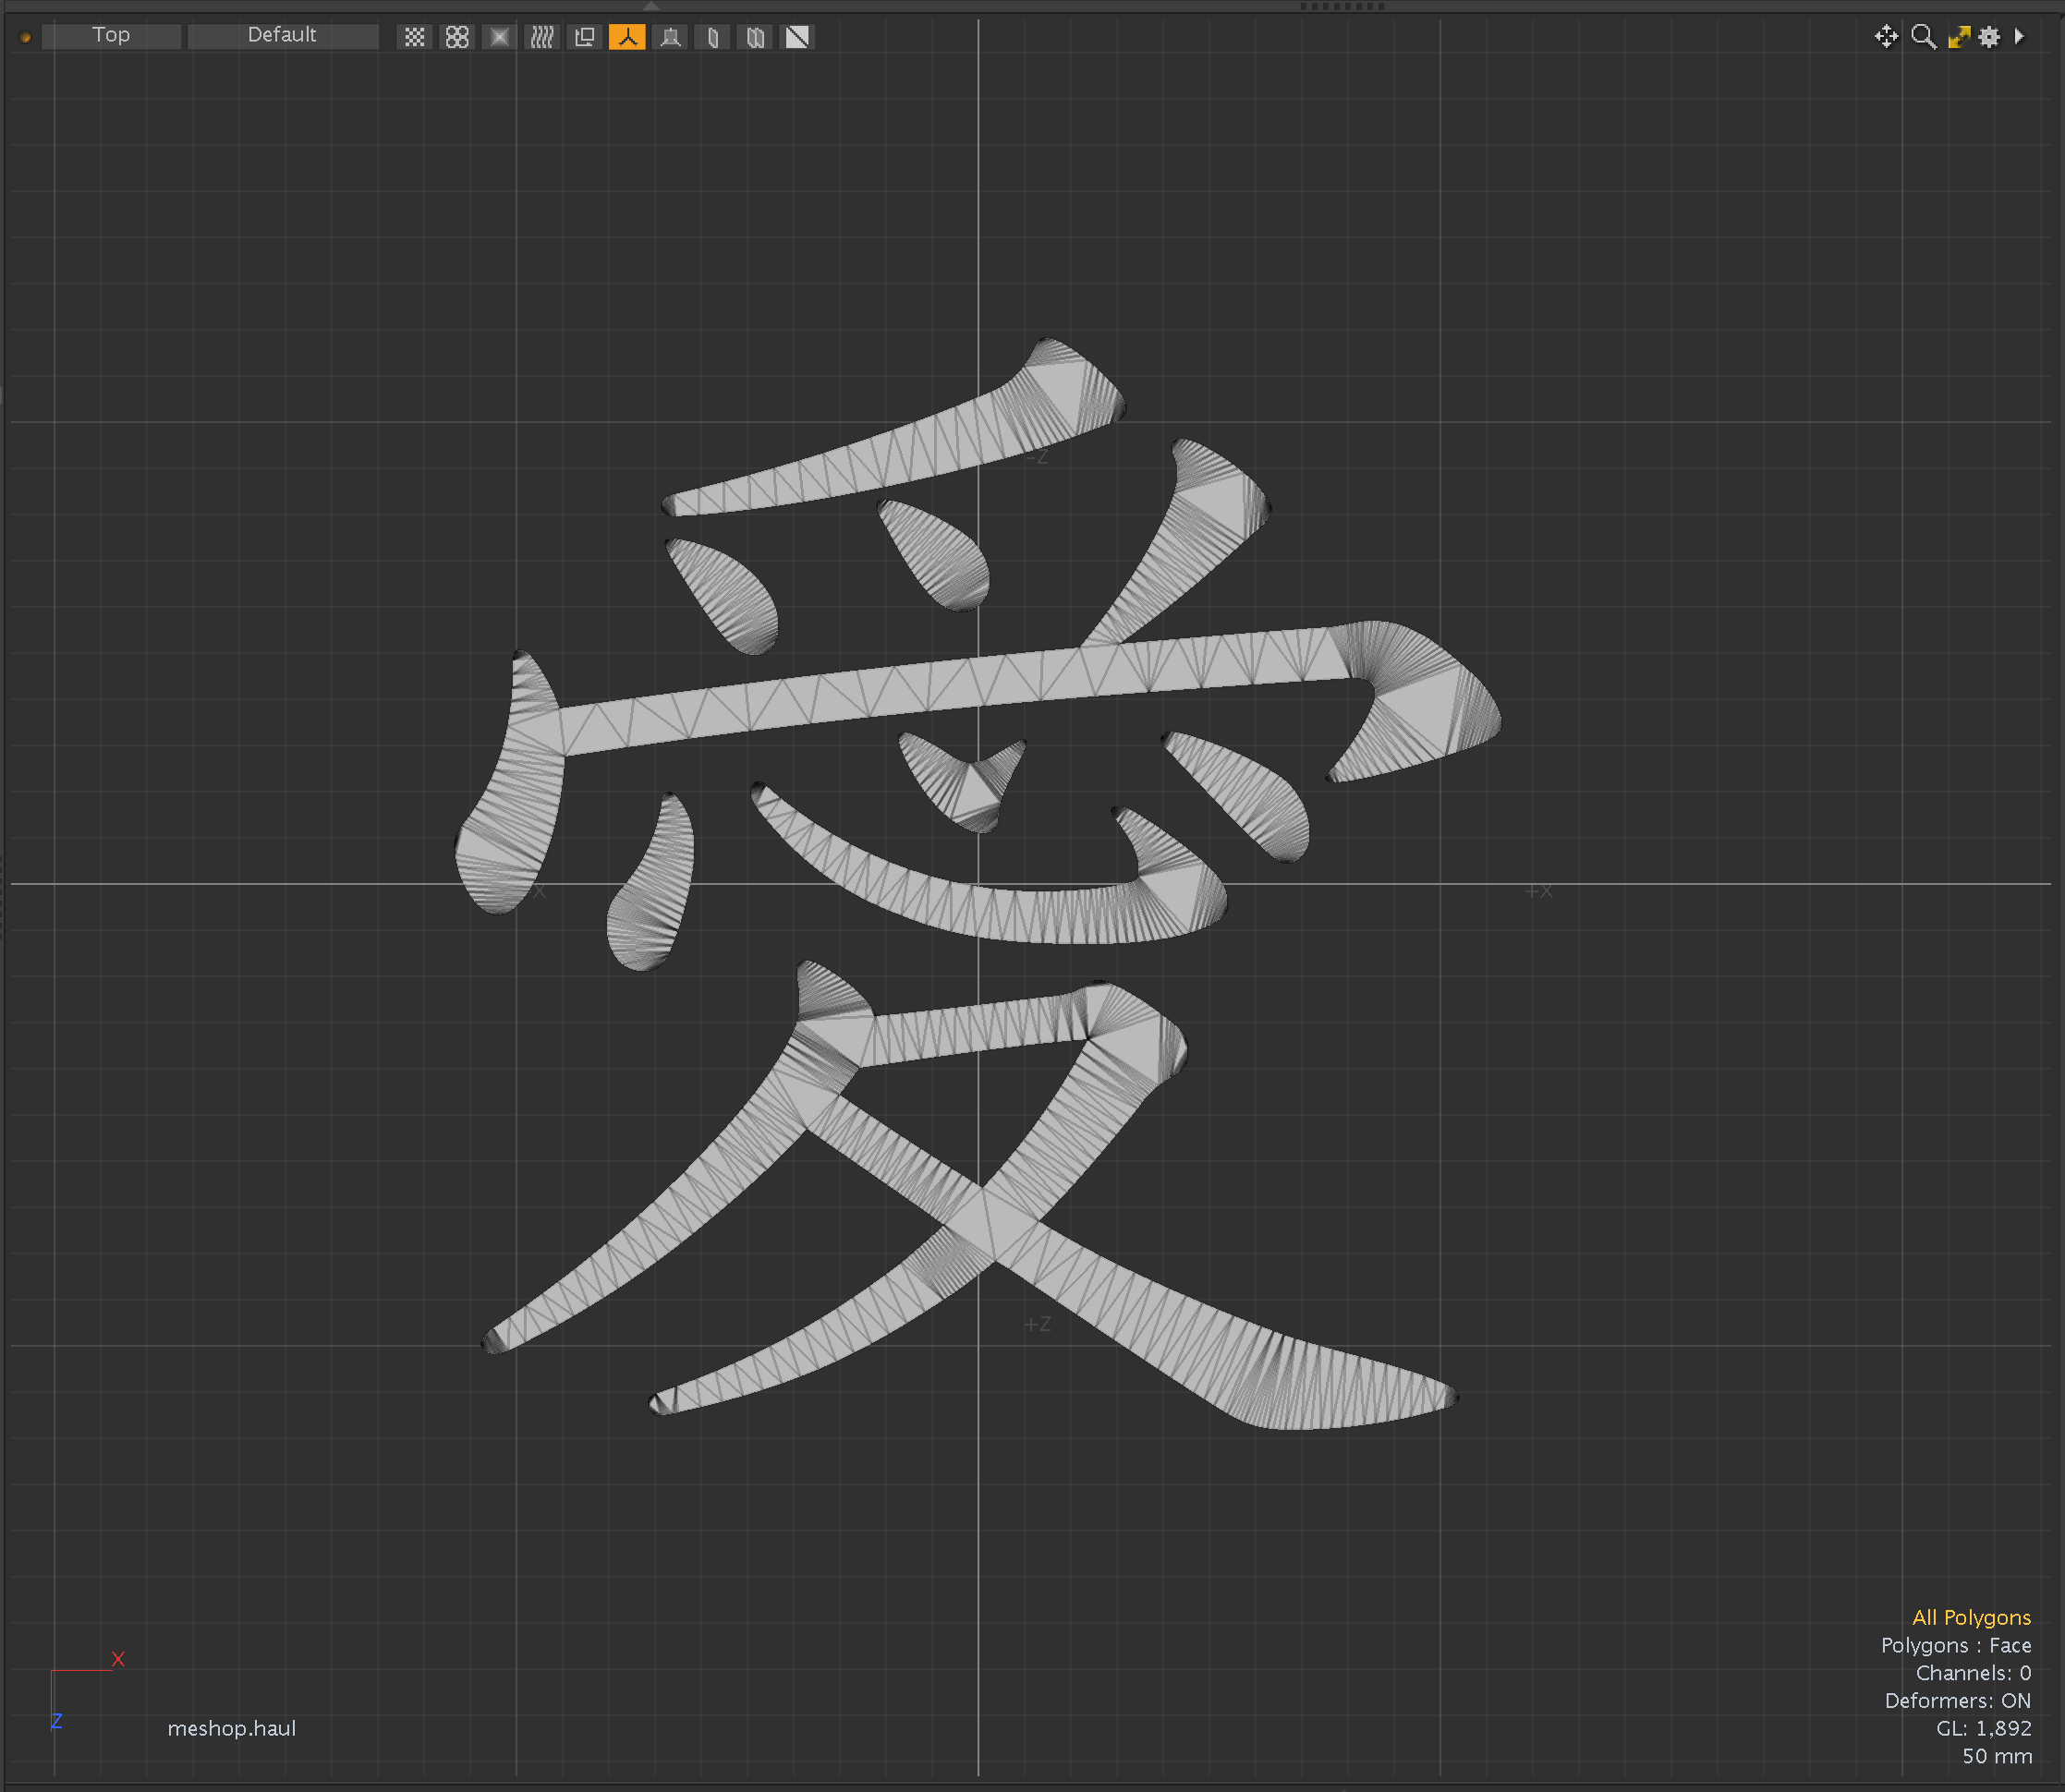Click the checkerboard dots viewport icon

(415, 37)
